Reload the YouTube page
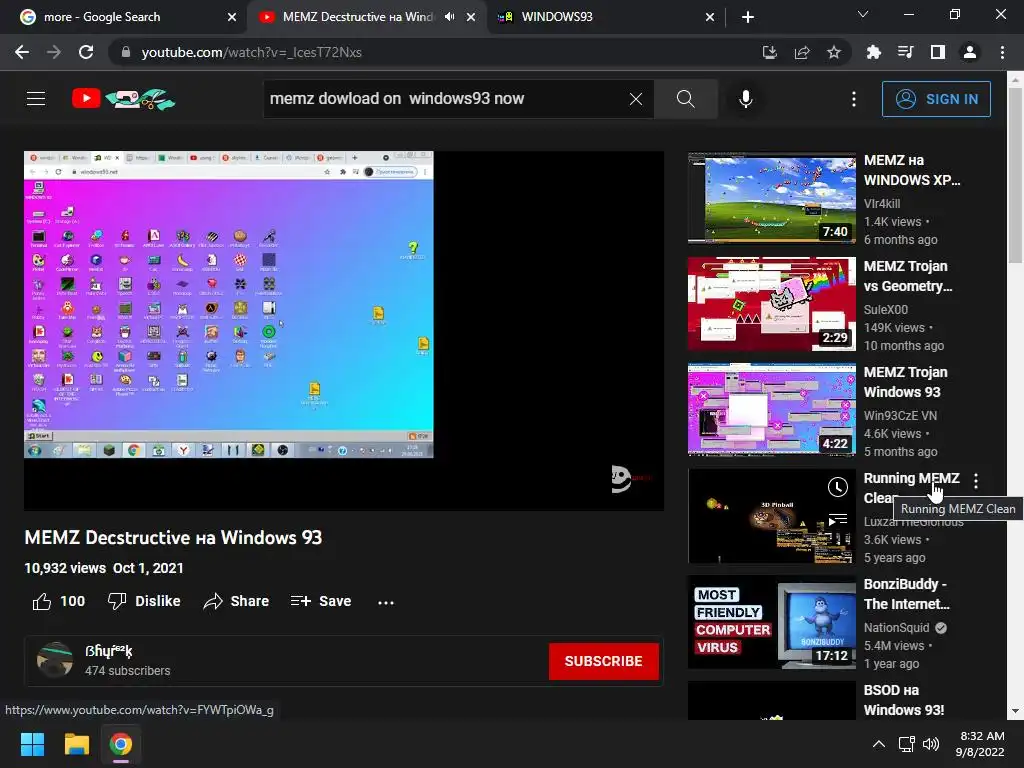This screenshot has height=768, width=1024. click(86, 52)
